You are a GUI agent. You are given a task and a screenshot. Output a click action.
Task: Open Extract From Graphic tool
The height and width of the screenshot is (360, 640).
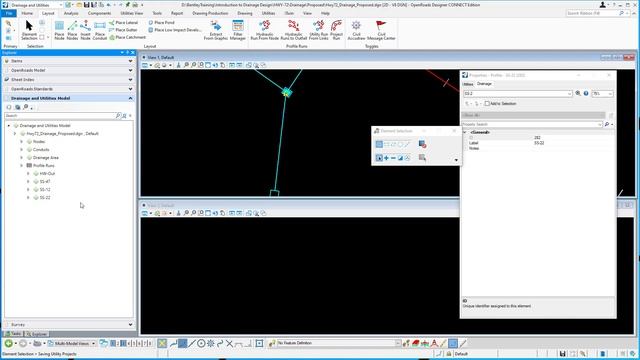coord(216,30)
